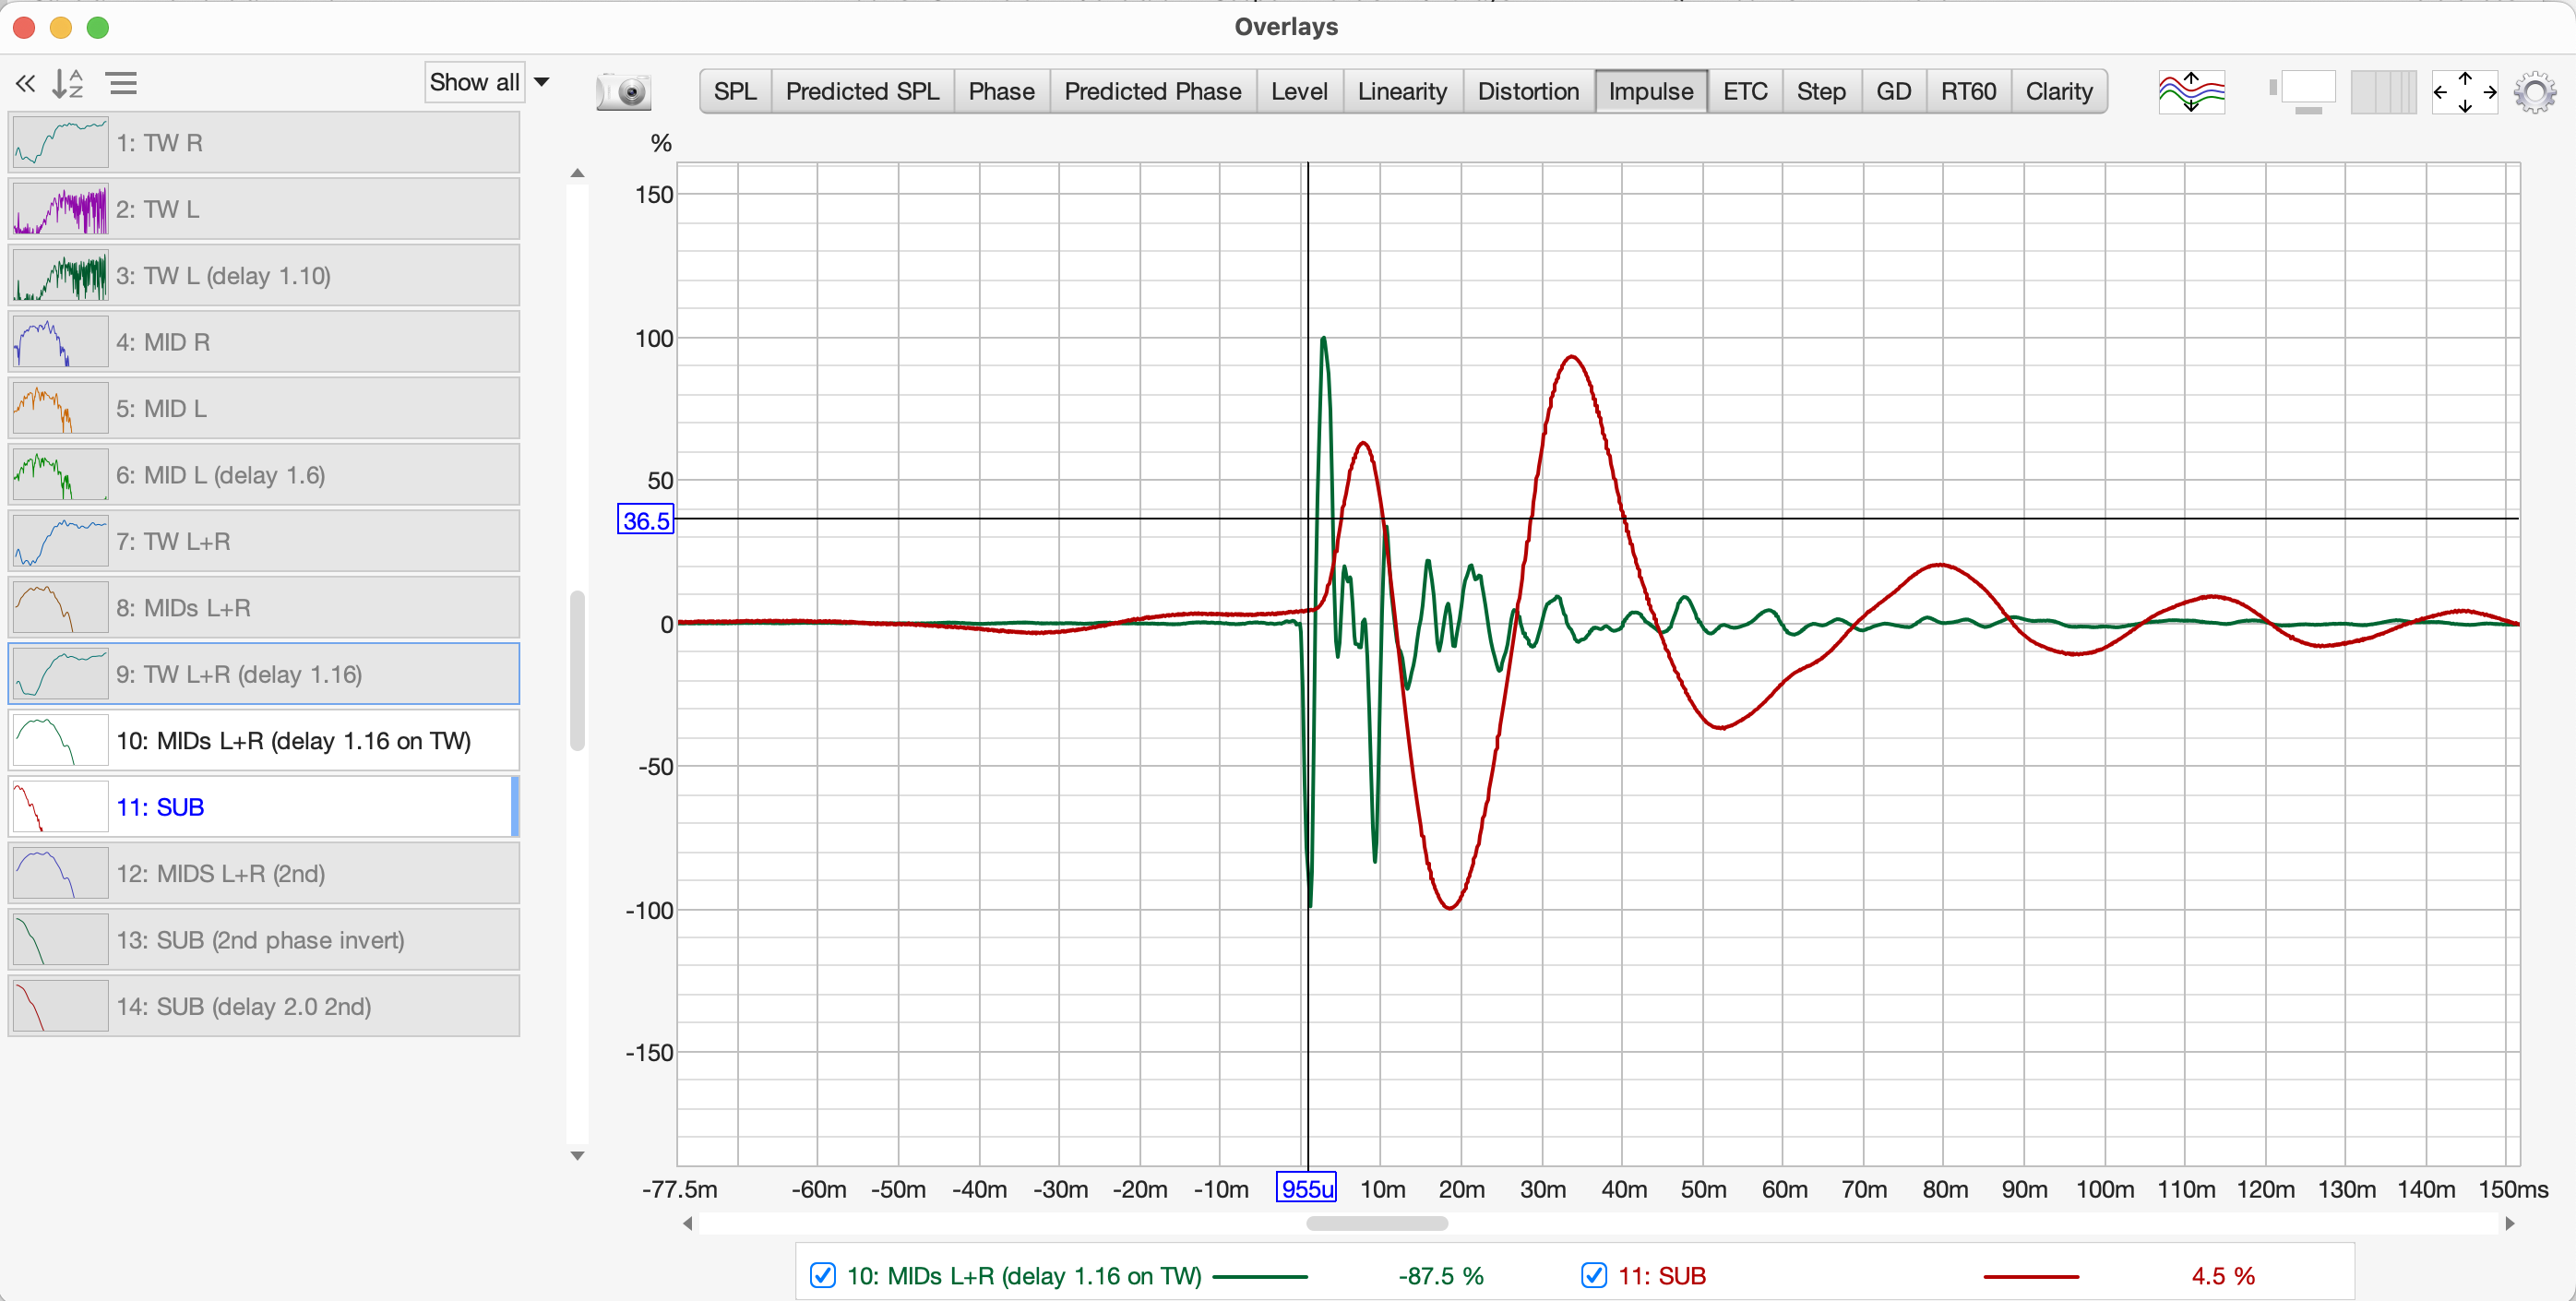
Task: Collapse the measurement list panel
Action: pyautogui.click(x=26, y=84)
